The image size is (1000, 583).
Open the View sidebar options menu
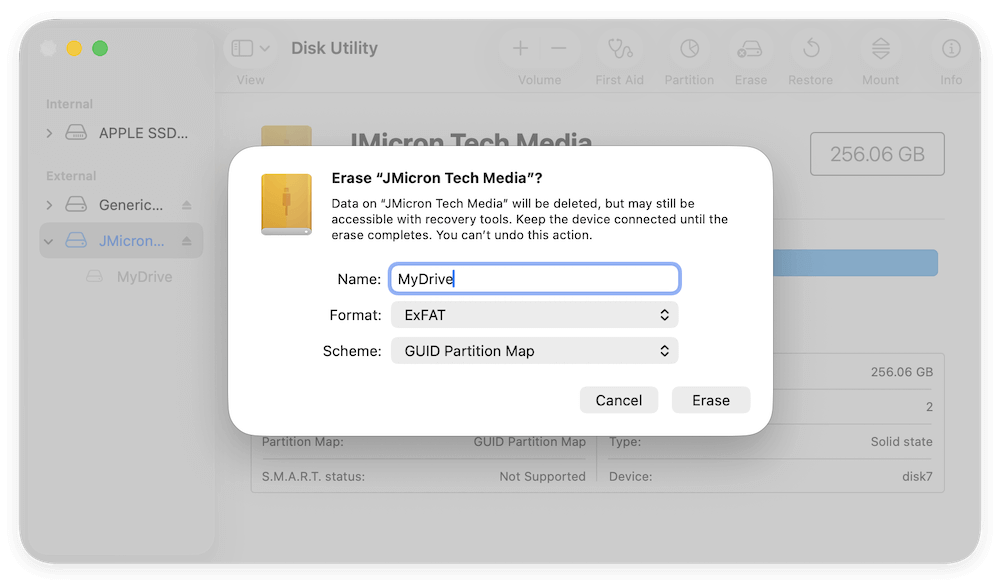click(249, 47)
